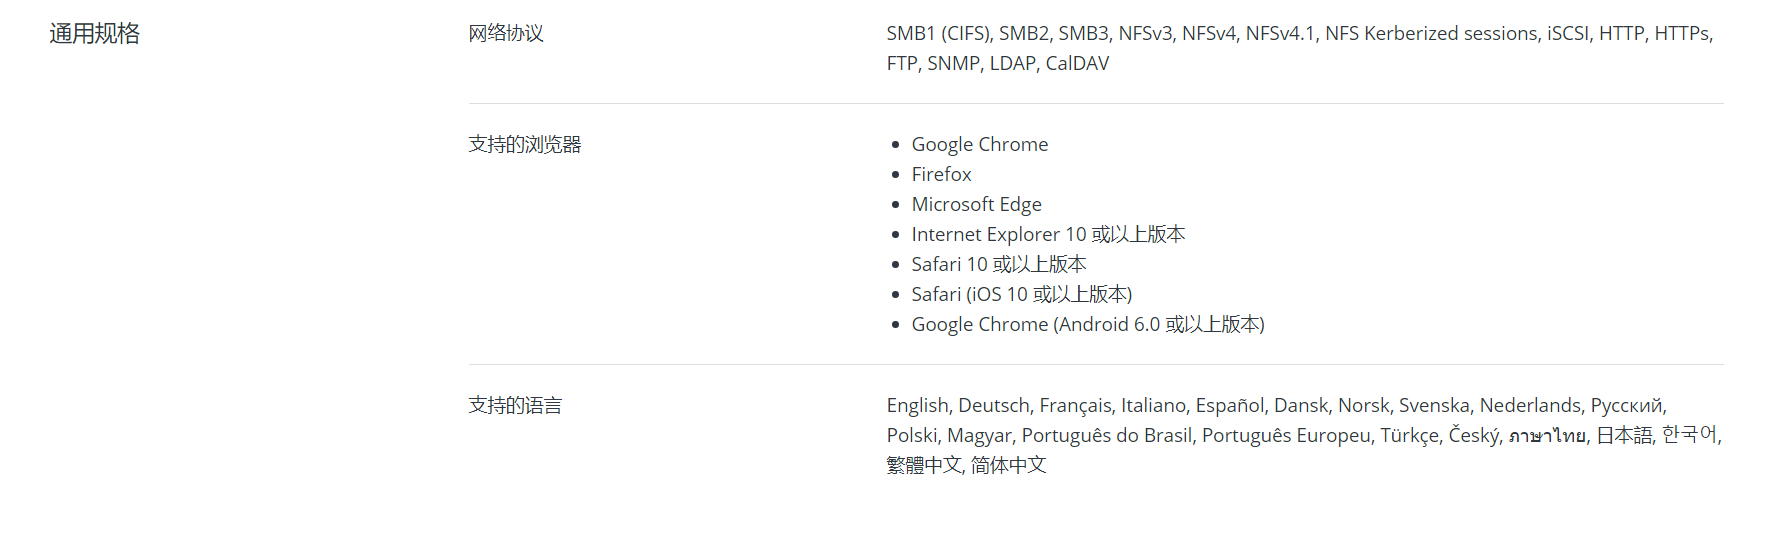Select the 支持的浏览器 row label
Image resolution: width=1771 pixels, height=534 pixels.
(x=525, y=145)
